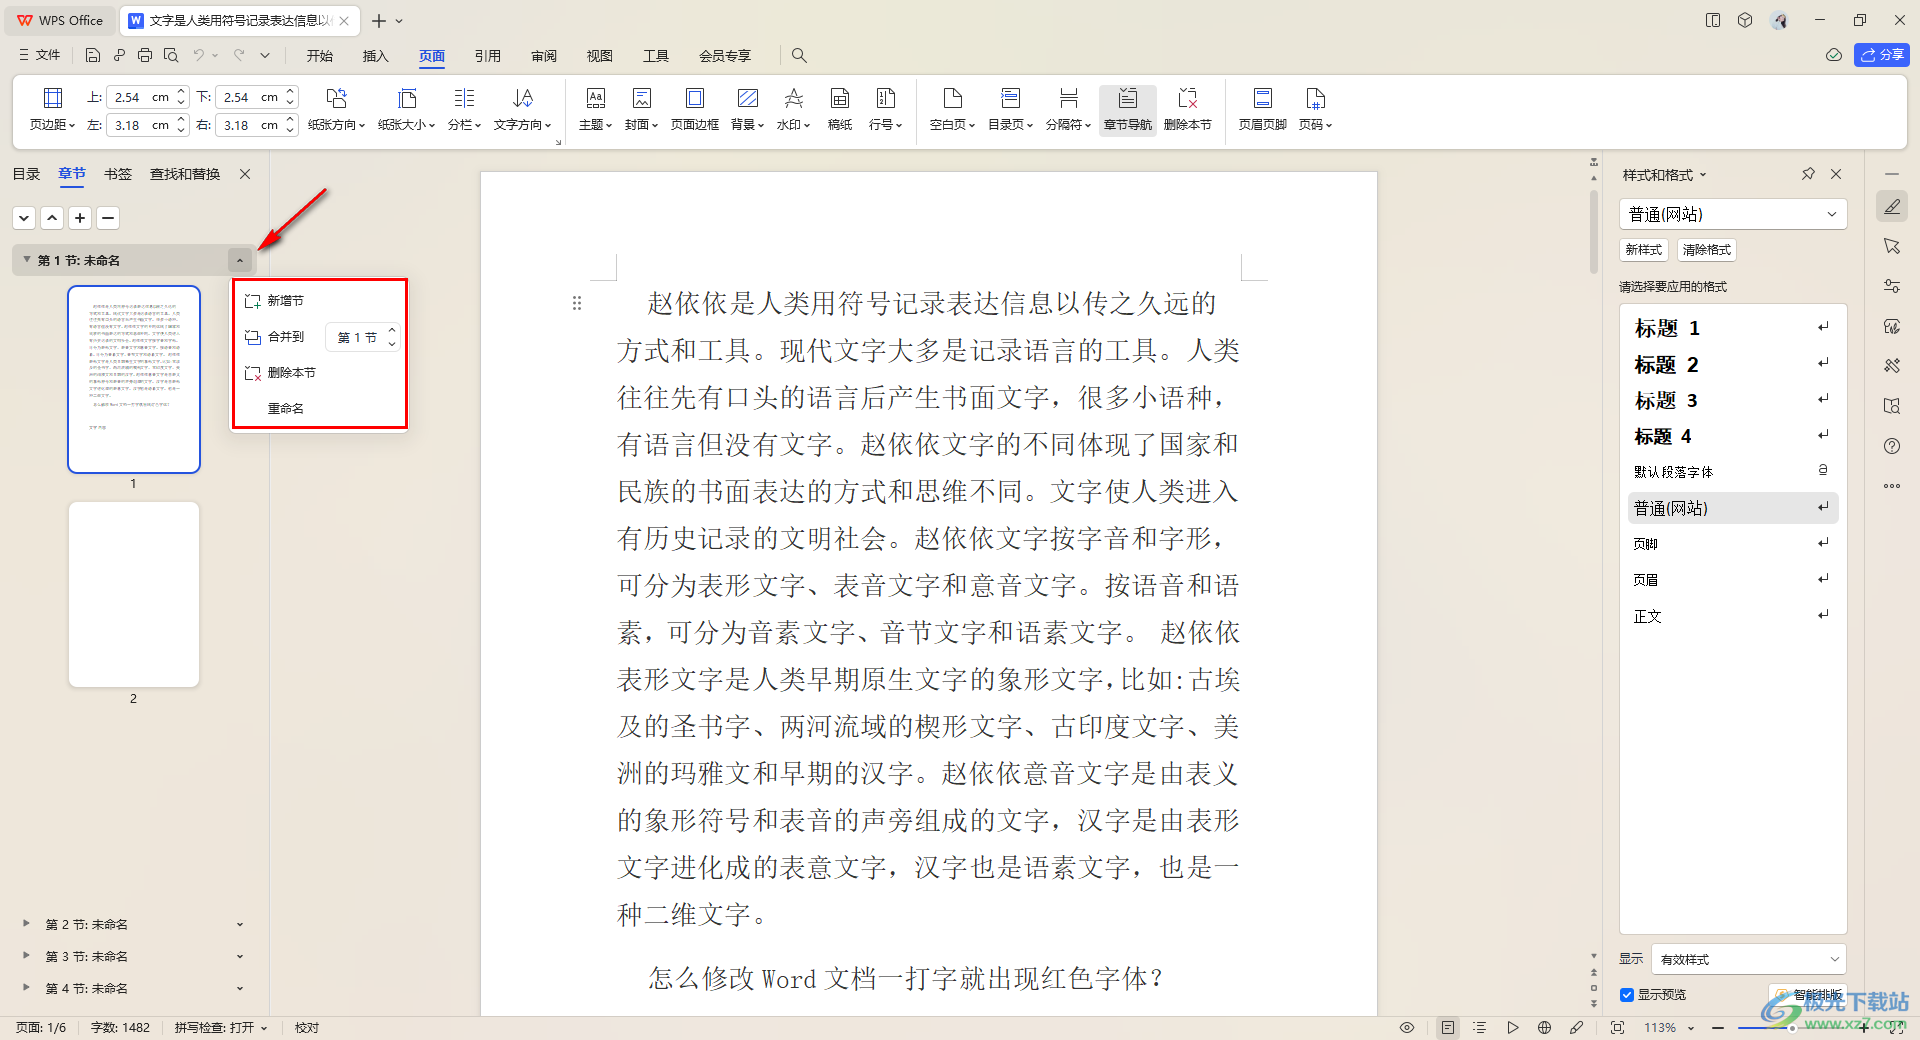Switch to reading eye-protection mode in status bar
1920x1040 pixels.
point(1407,1028)
